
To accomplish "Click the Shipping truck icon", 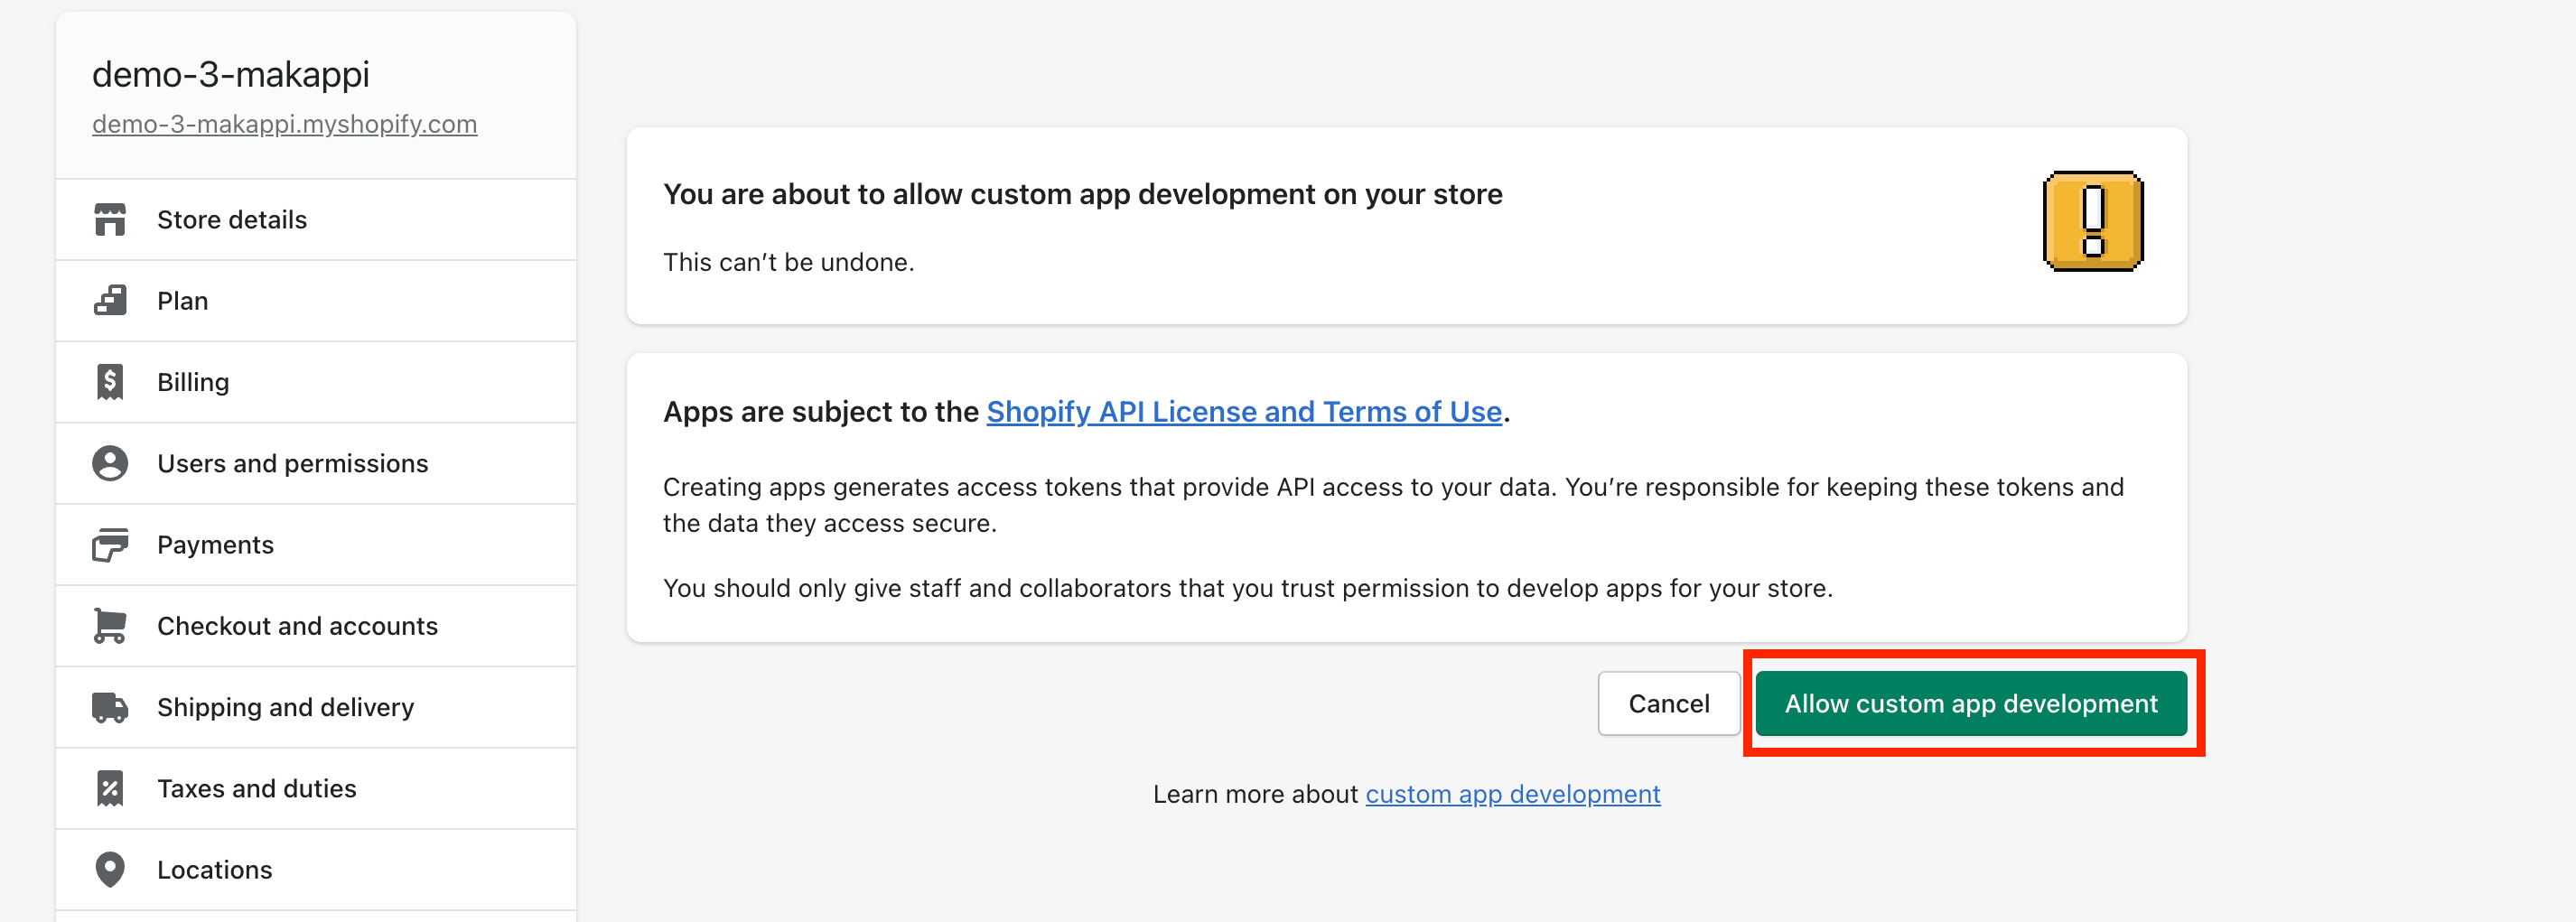I will tap(110, 707).
